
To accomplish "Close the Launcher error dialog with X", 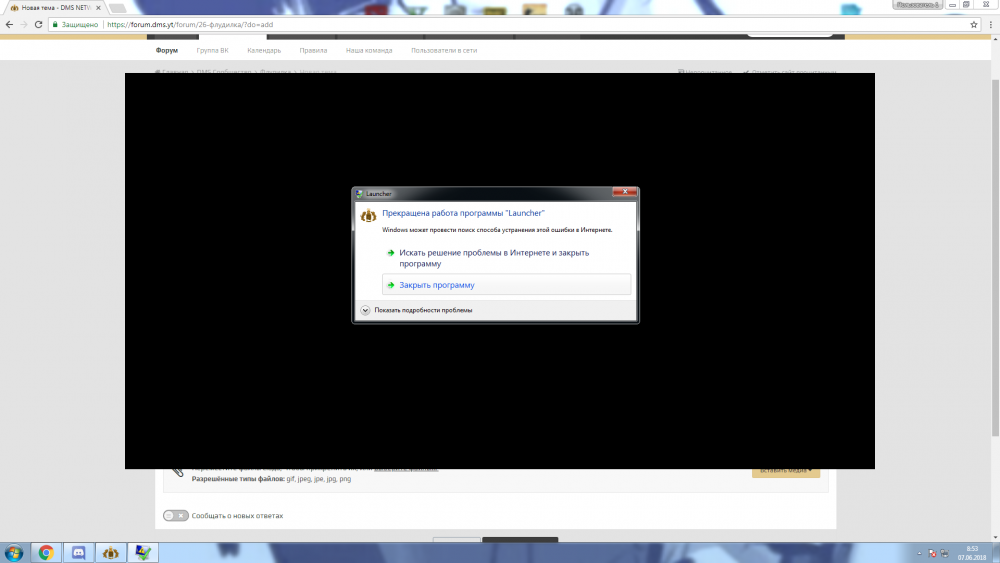I will (x=625, y=192).
